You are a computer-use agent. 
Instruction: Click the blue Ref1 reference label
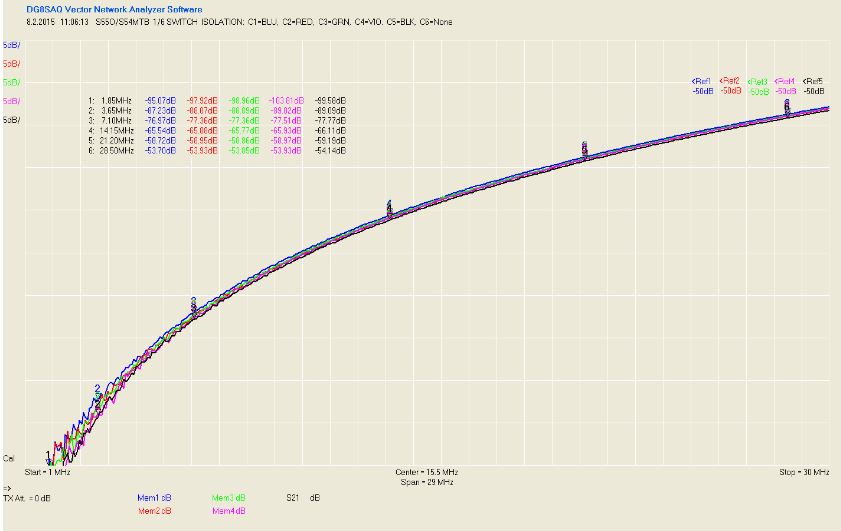(x=702, y=82)
